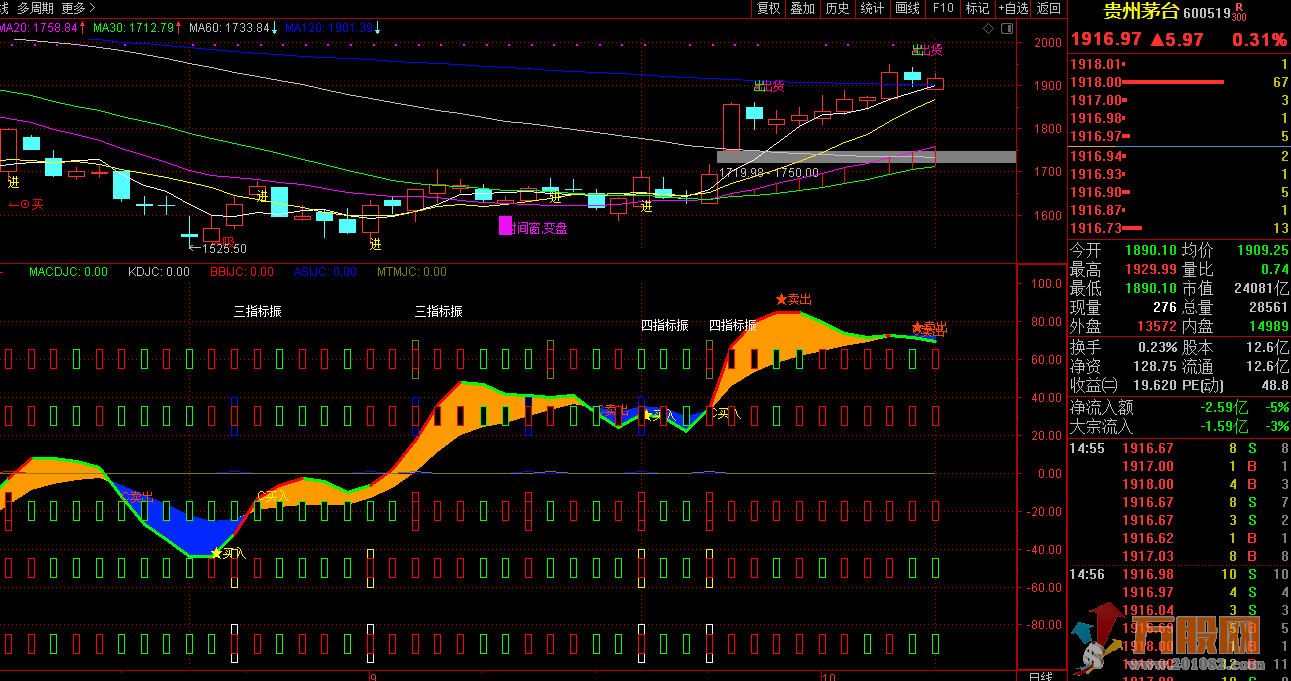Select the 画线 drawing tool
Screen dimensions: 1291x681
pos(907,8)
